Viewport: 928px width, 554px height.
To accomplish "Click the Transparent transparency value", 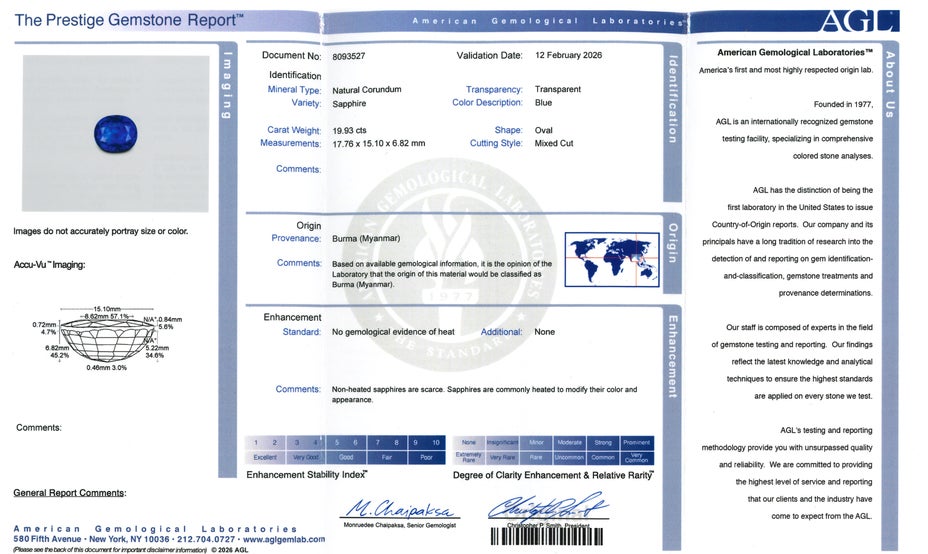I will (x=558, y=89).
